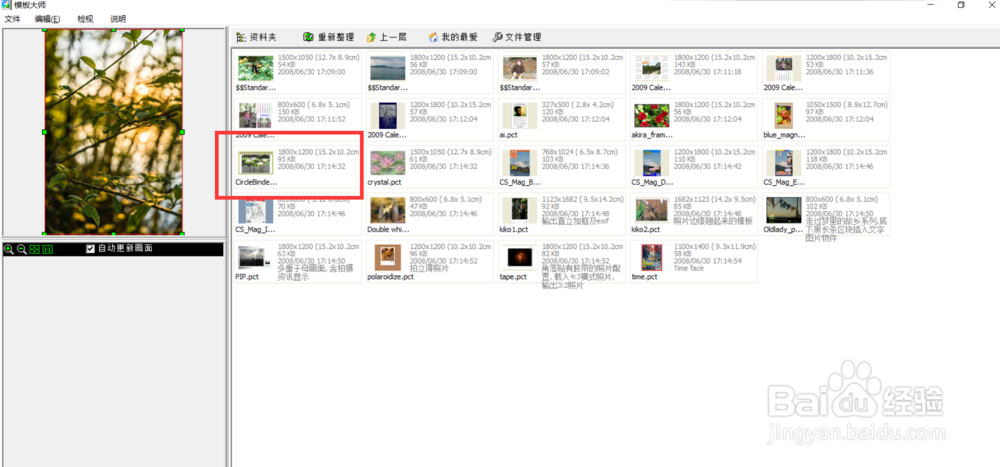Select $$Standar... template sized 54 KB

point(298,72)
